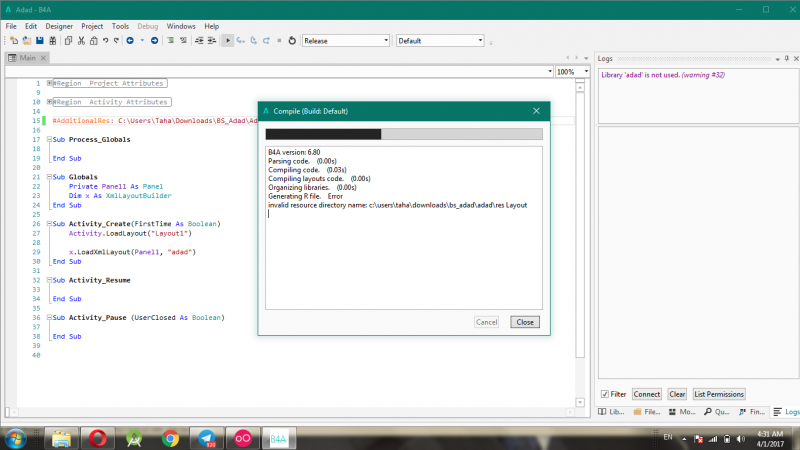Click the Undo toolbar icon
The image size is (800, 450).
[104, 41]
